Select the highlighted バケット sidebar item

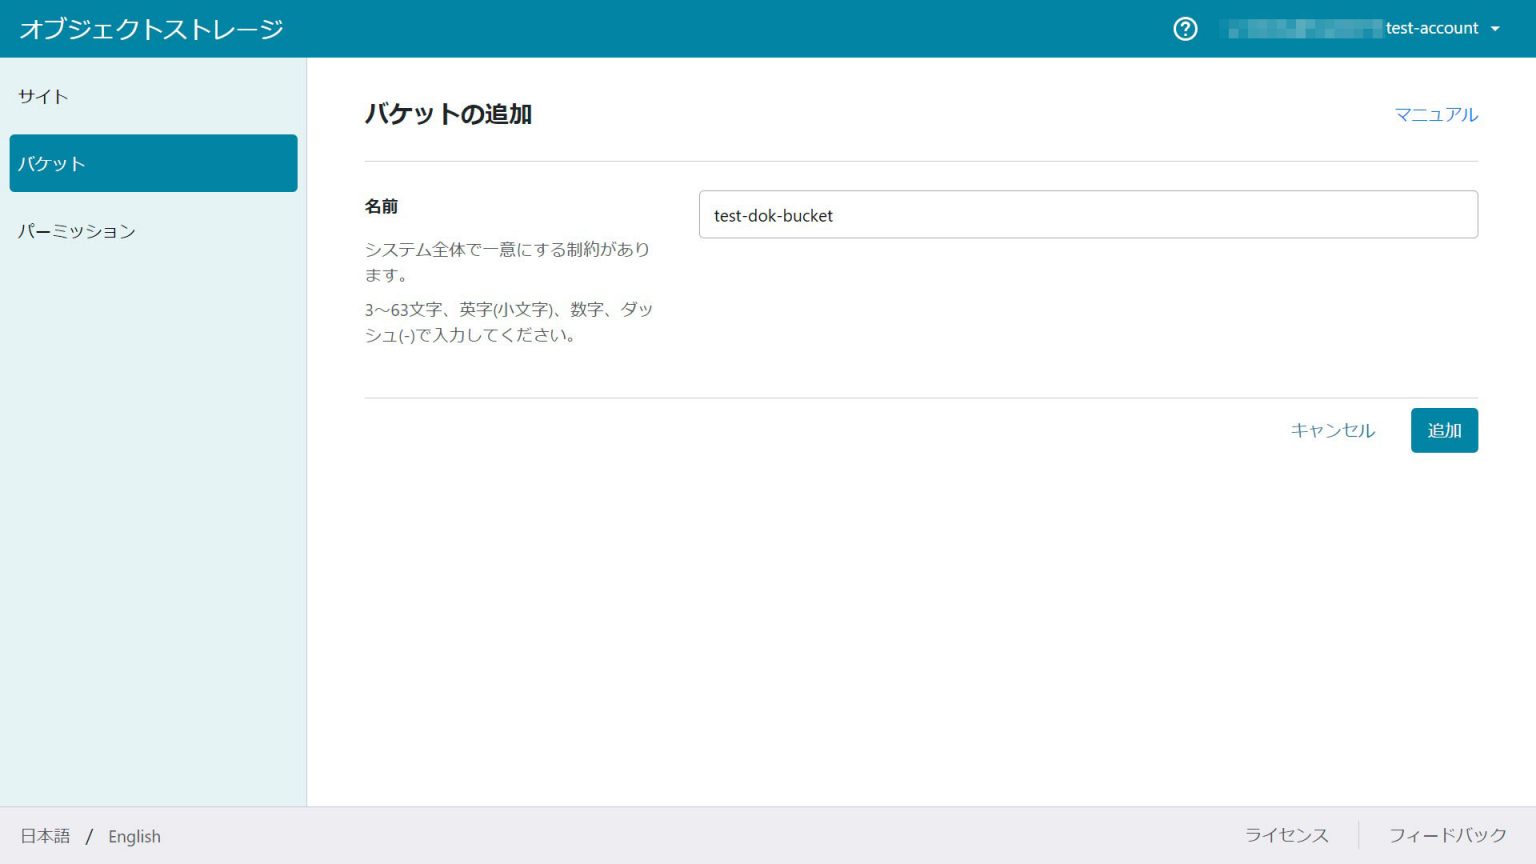tap(51, 163)
